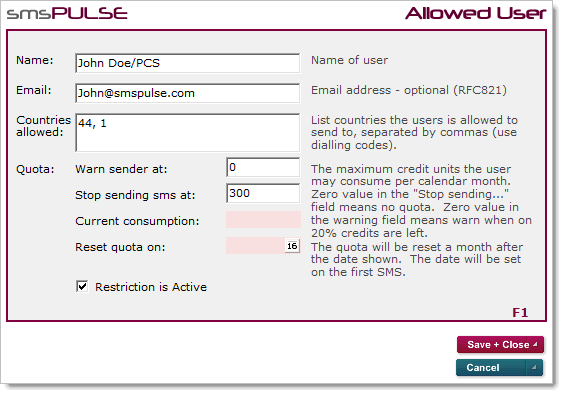Click the Allowed User title heading
Screen dimensions: 562x393
pyautogui.click(x=476, y=13)
